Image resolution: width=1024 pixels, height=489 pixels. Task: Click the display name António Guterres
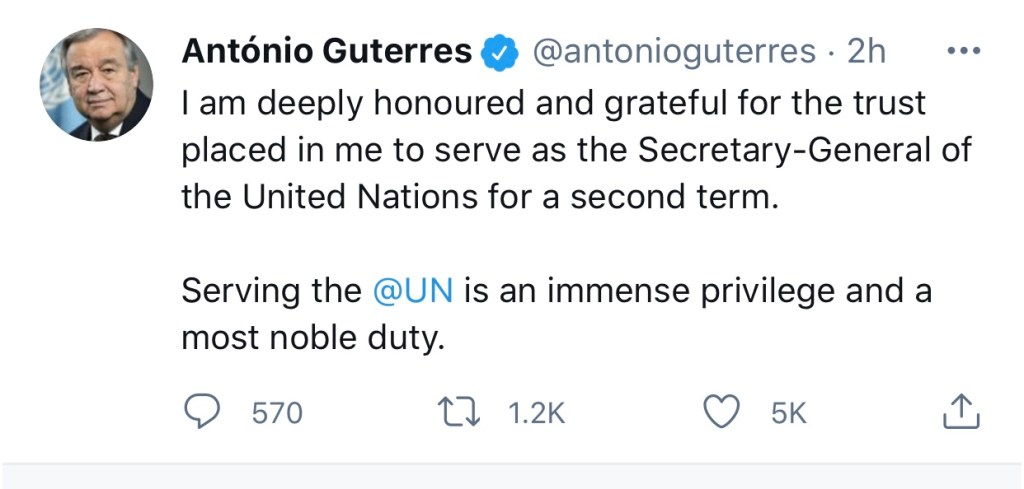click(x=326, y=53)
